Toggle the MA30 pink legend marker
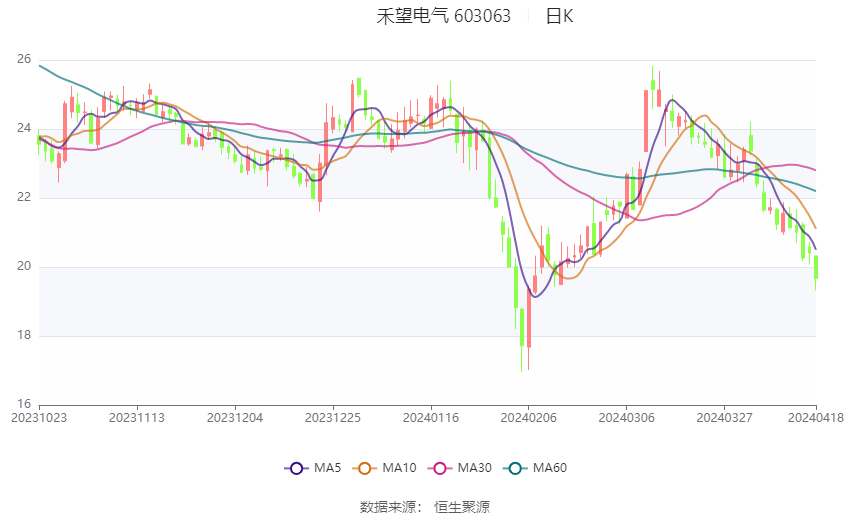Image resolution: width=850 pixels, height=517 pixels. [x=440, y=468]
